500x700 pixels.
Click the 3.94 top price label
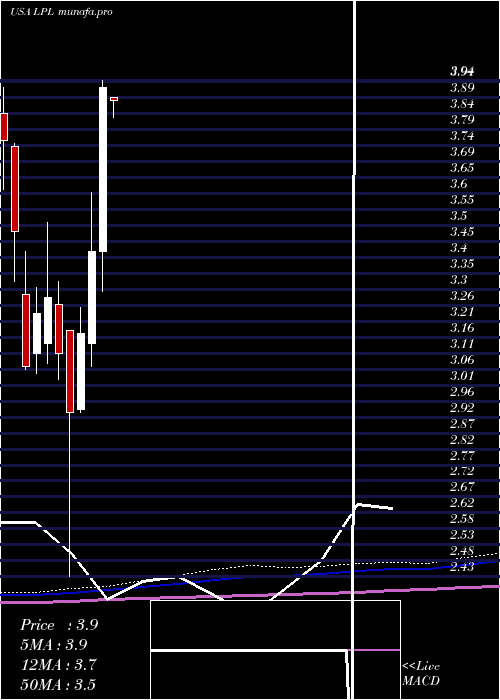(462, 71)
